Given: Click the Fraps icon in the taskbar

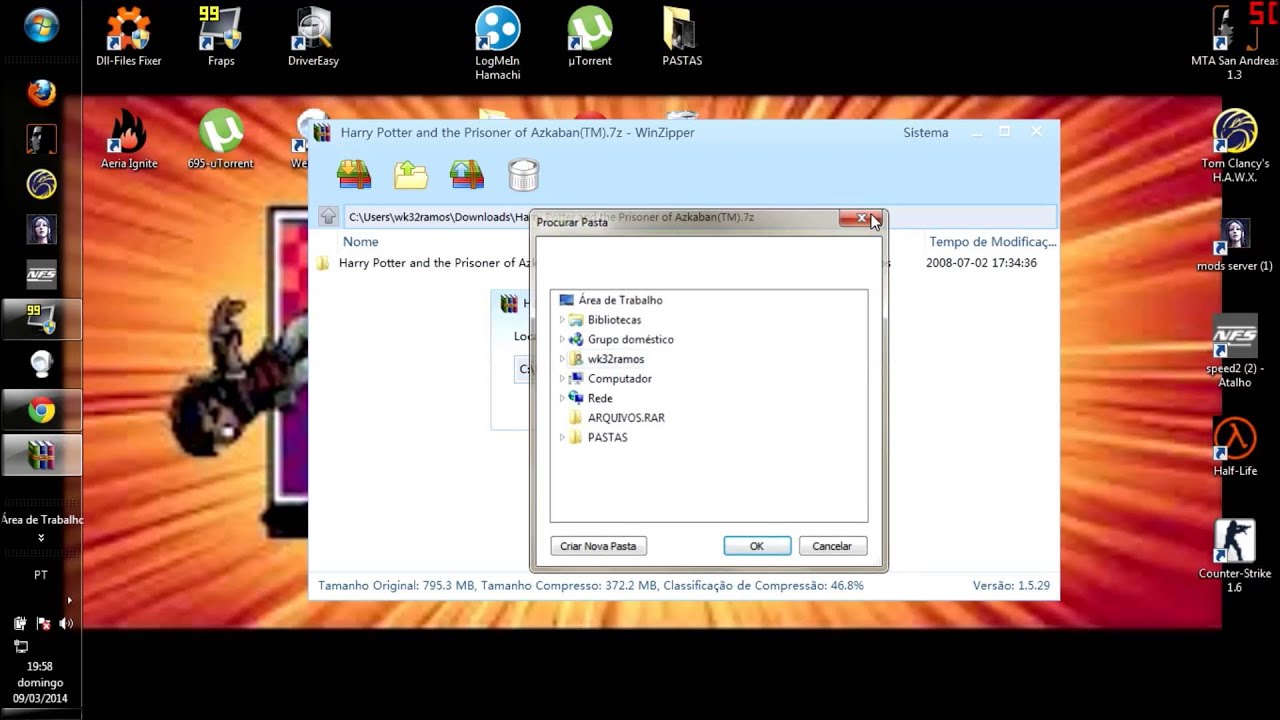Looking at the screenshot, I should click(x=41, y=320).
